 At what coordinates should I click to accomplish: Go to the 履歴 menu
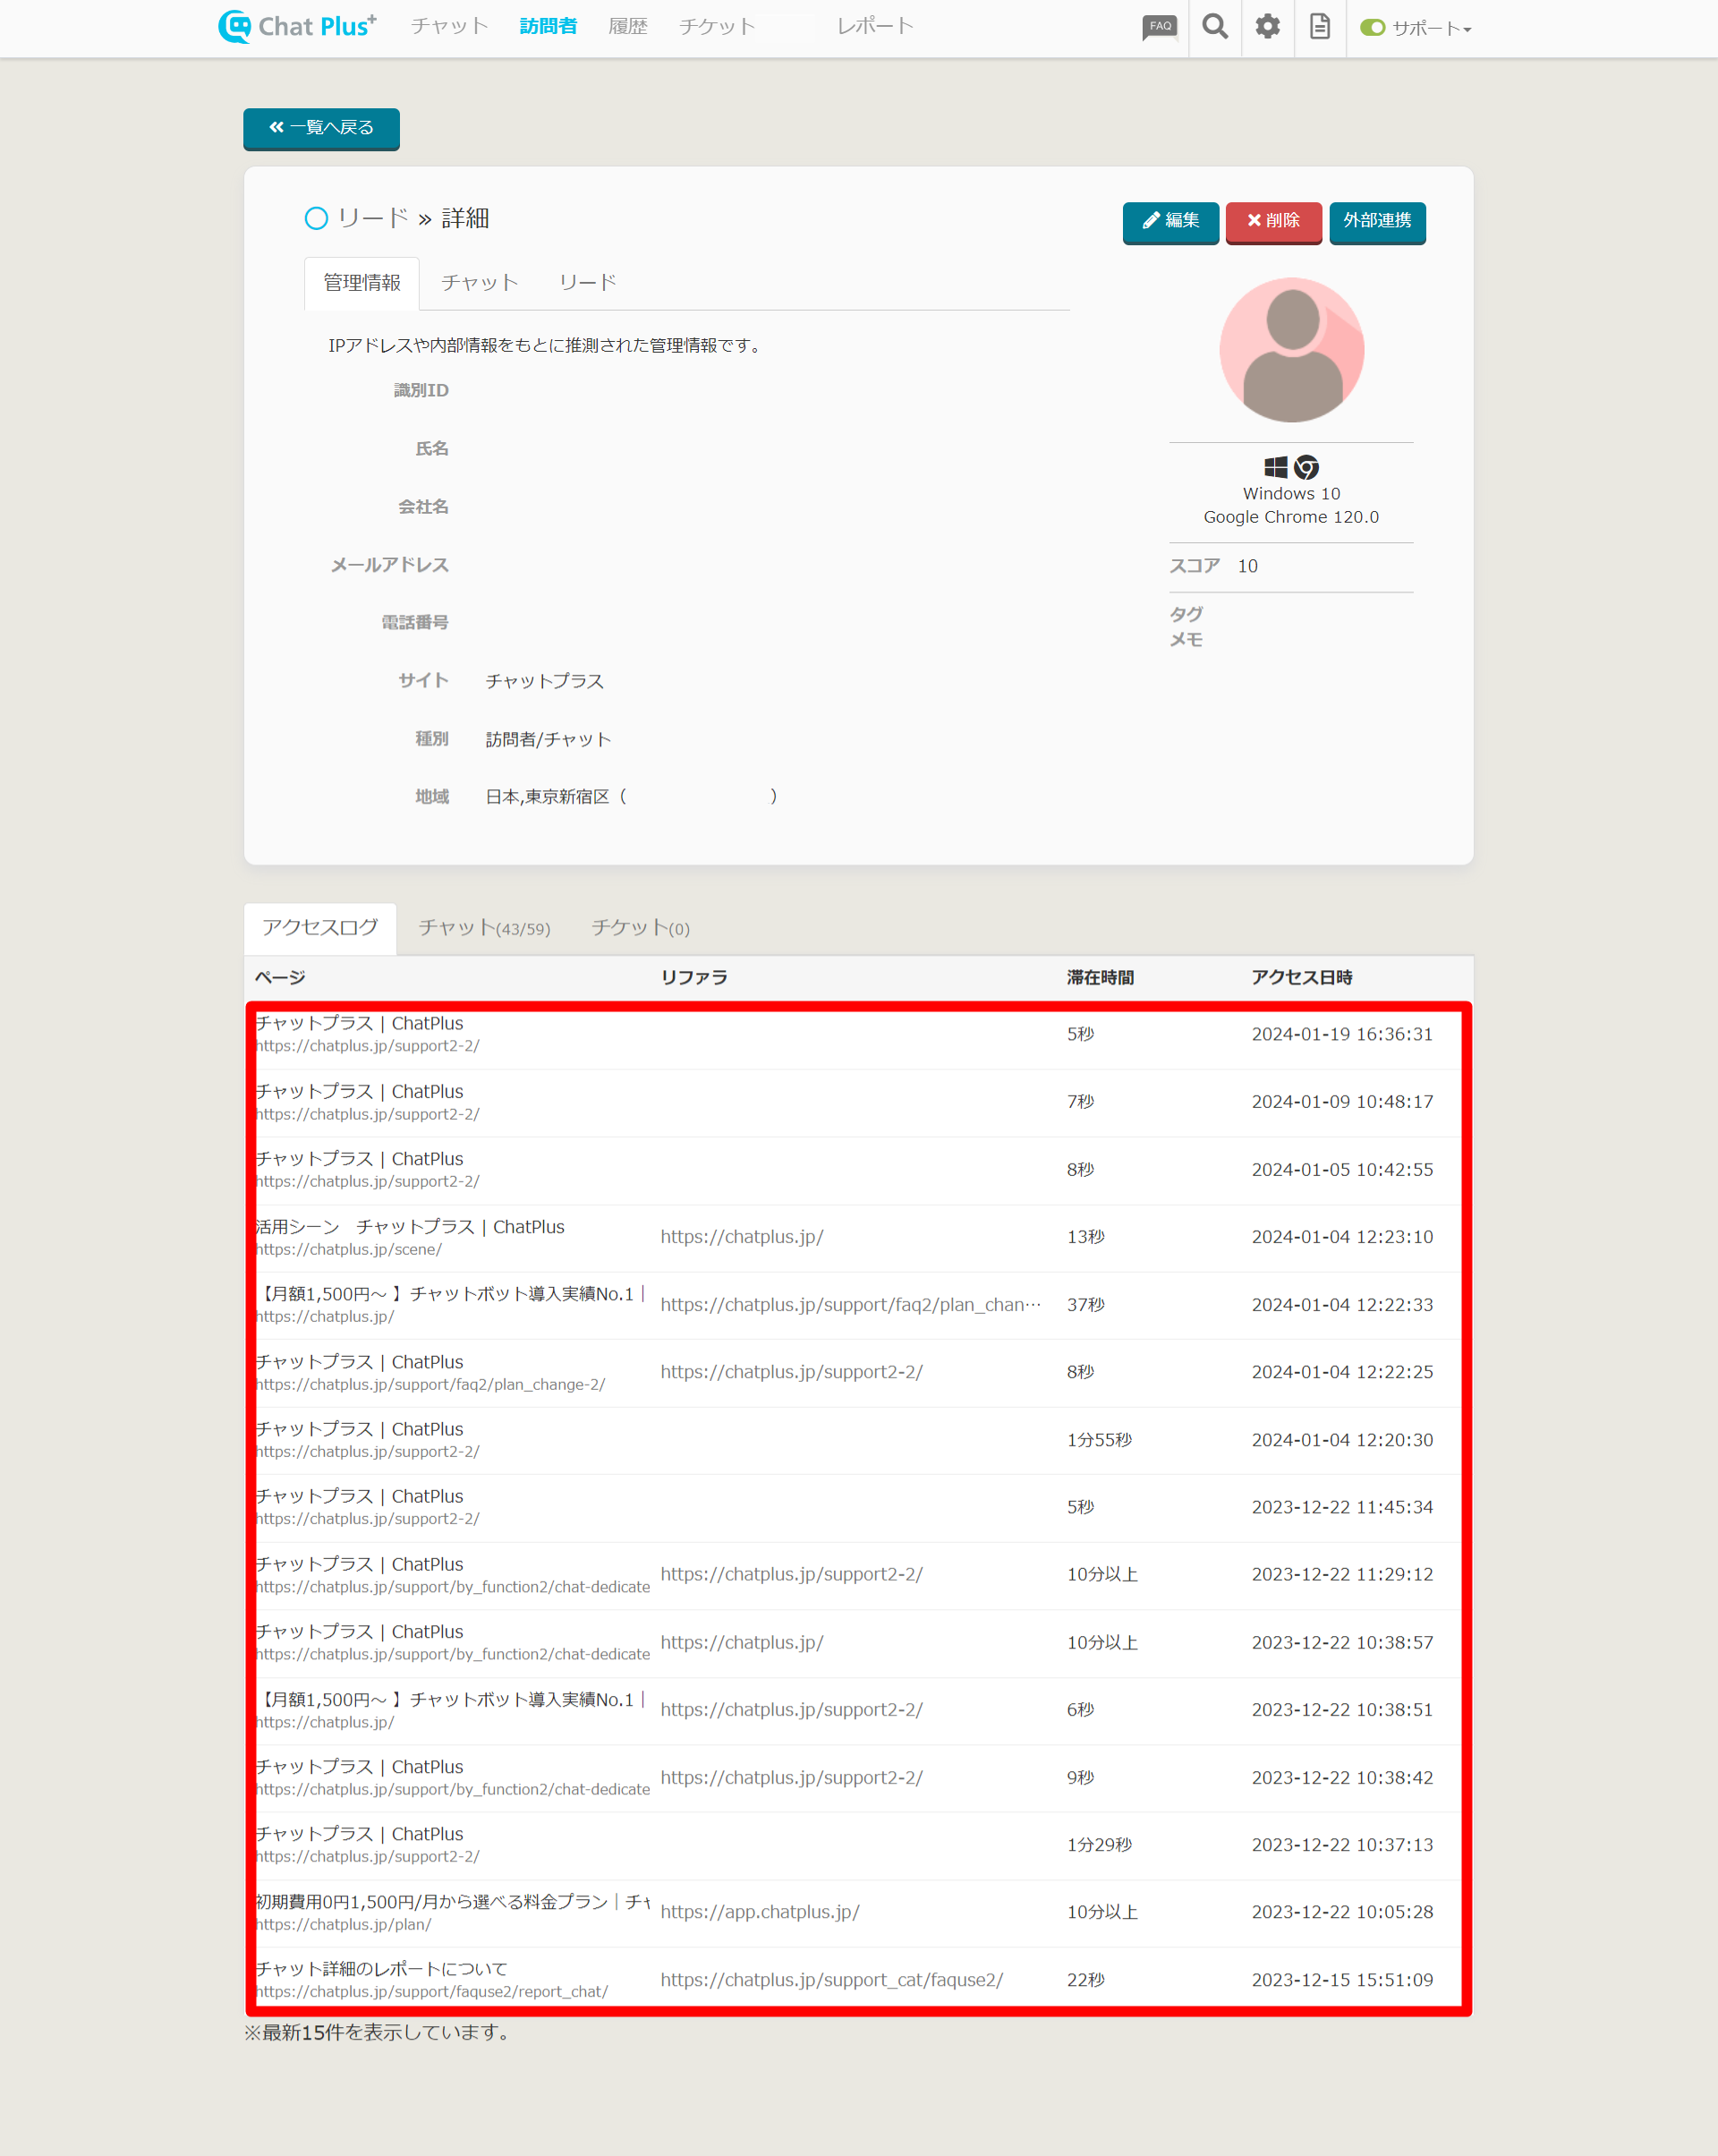pyautogui.click(x=628, y=26)
